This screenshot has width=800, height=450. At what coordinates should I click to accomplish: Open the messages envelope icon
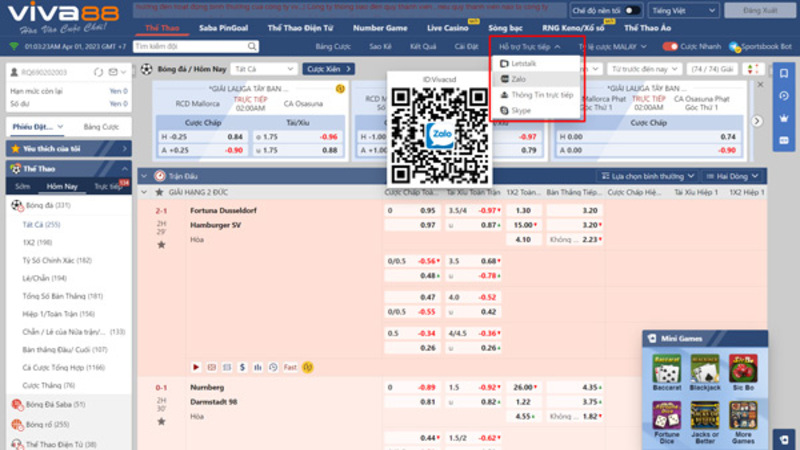pyautogui.click(x=113, y=72)
